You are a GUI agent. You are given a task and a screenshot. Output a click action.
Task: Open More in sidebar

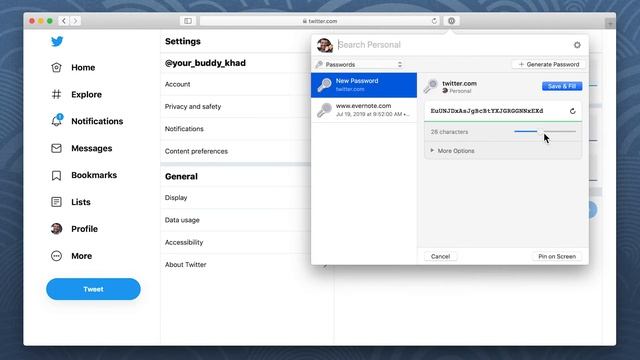point(81,256)
